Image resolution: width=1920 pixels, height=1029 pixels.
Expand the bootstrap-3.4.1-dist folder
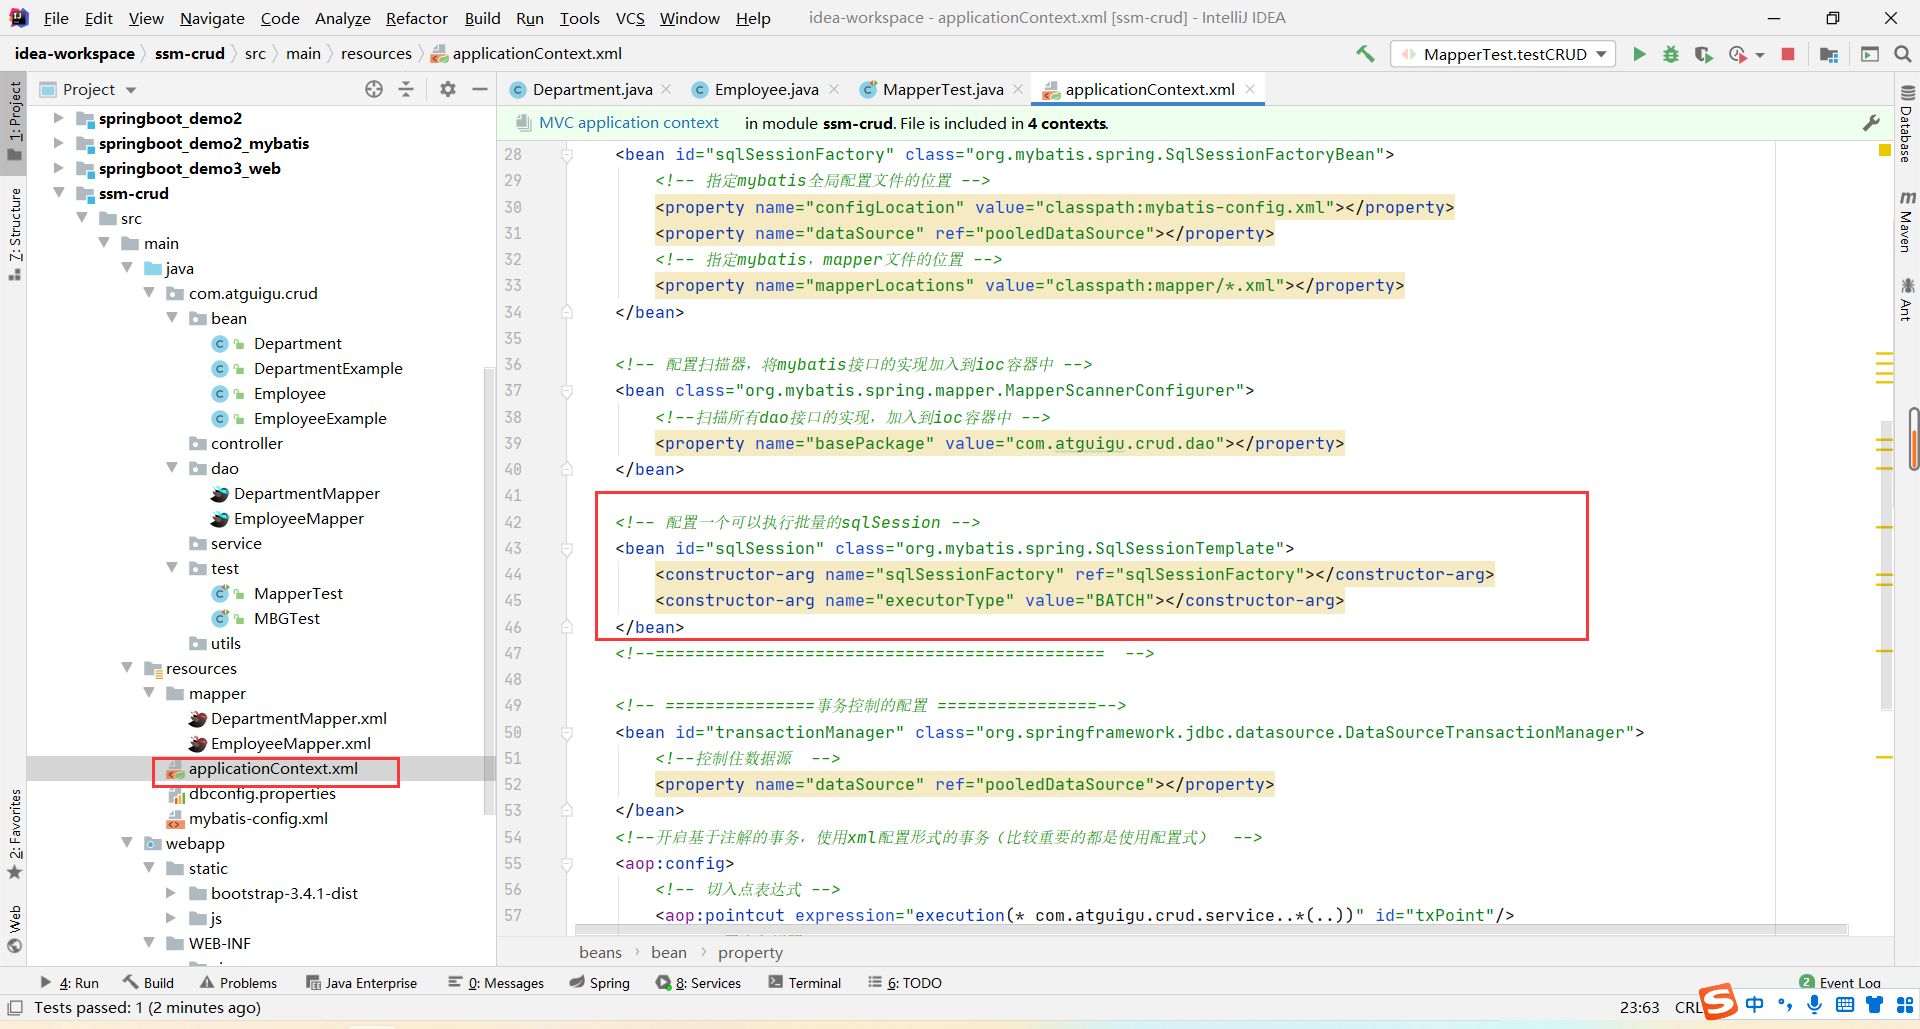tap(171, 893)
